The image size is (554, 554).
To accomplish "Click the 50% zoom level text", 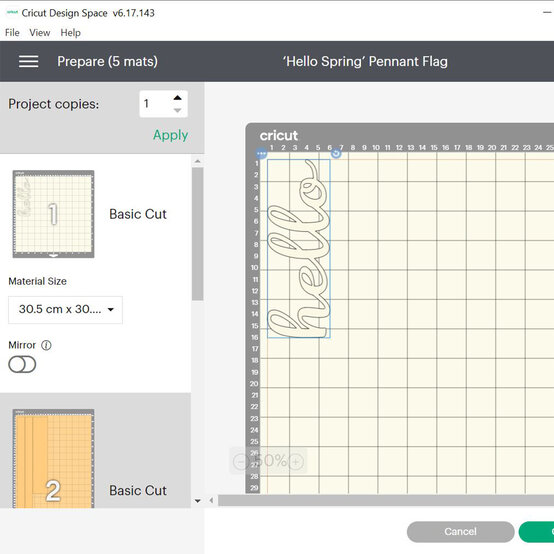I will [270, 461].
